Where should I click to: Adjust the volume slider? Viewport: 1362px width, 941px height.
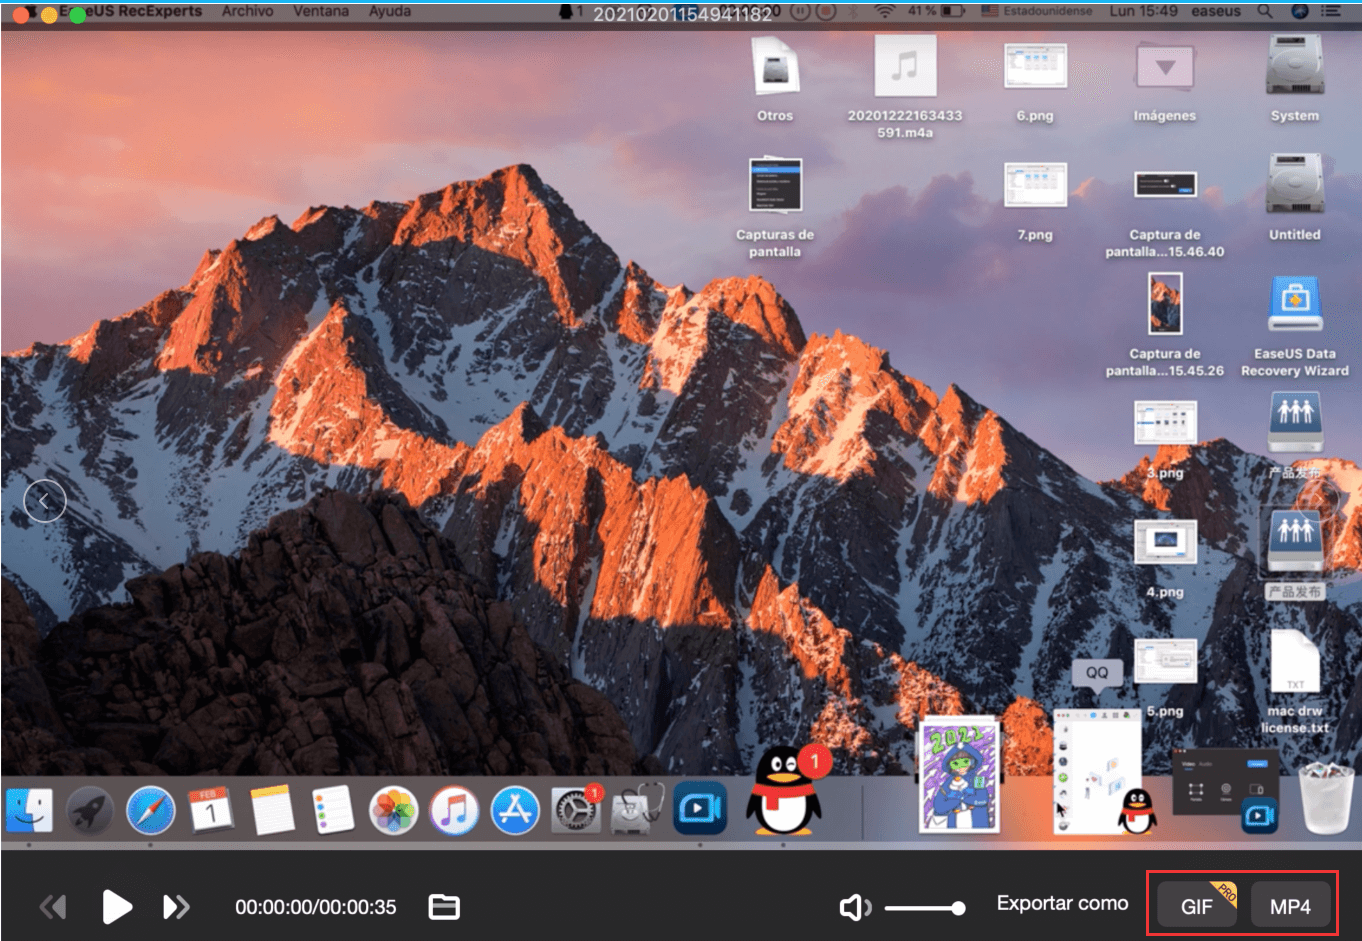[925, 908]
